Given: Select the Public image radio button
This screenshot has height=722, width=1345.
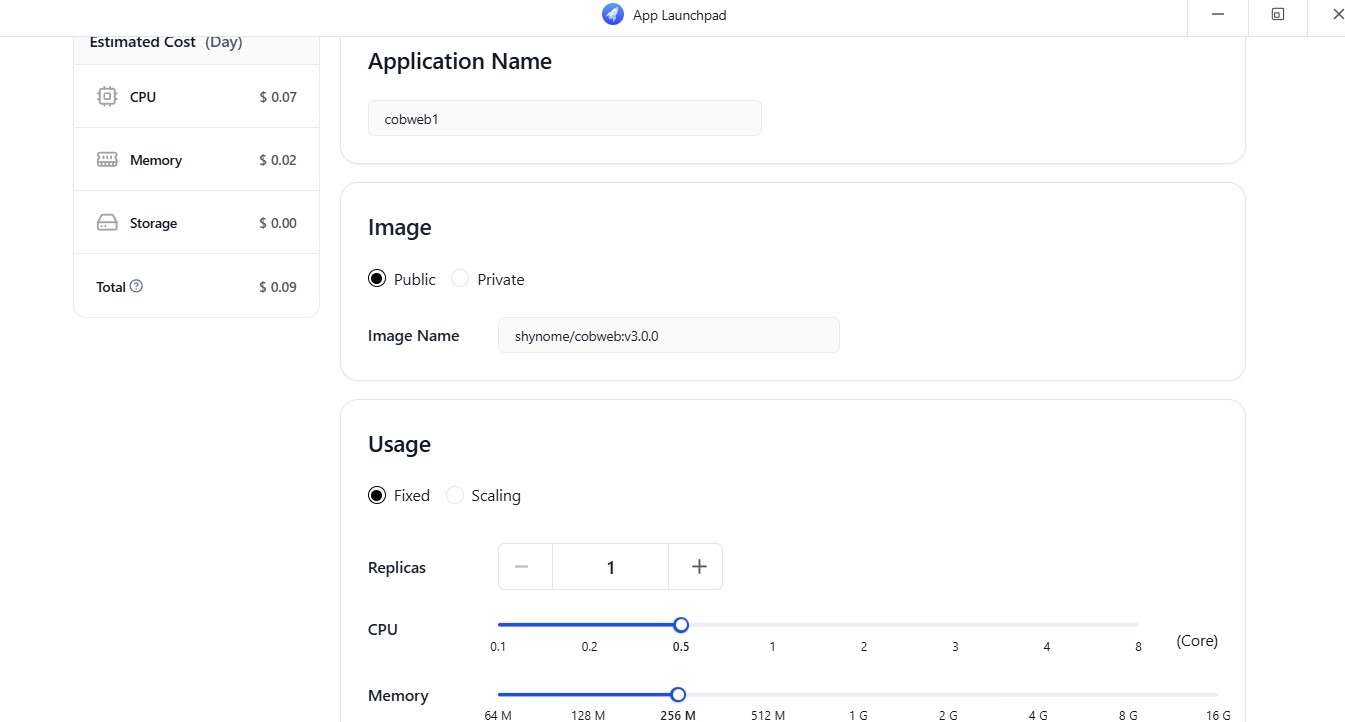Looking at the screenshot, I should pyautogui.click(x=377, y=279).
